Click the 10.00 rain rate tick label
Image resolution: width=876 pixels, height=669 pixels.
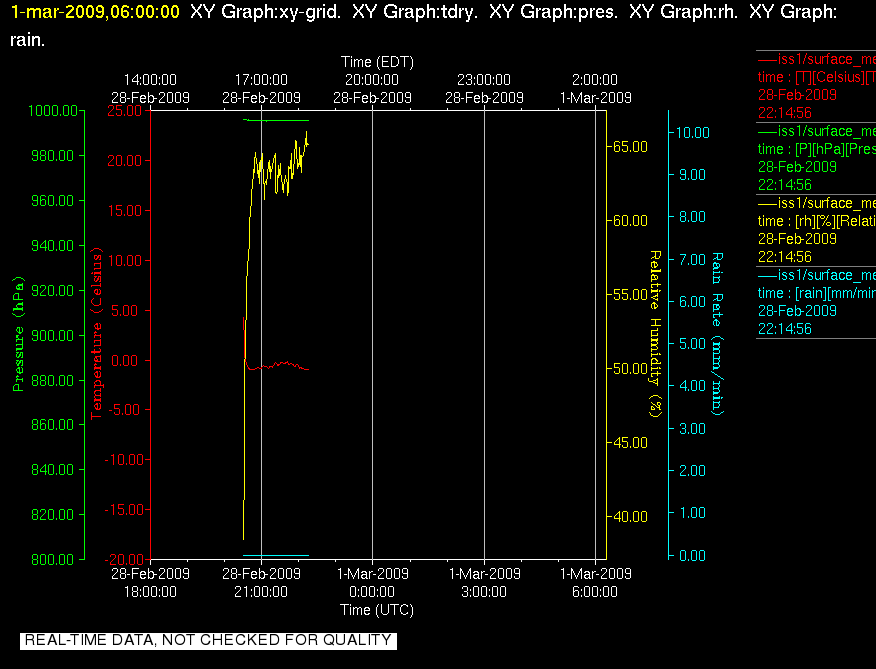pyautogui.click(x=693, y=132)
